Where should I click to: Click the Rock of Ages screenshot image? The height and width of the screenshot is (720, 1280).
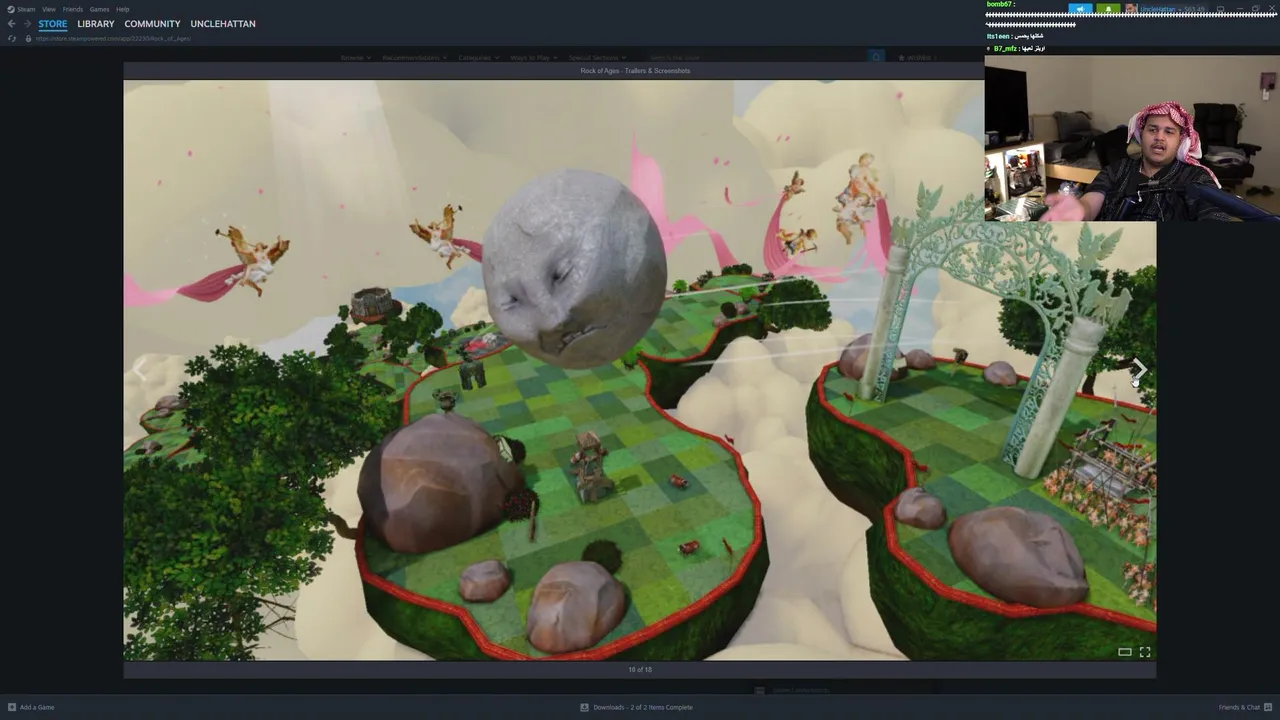[640, 370]
